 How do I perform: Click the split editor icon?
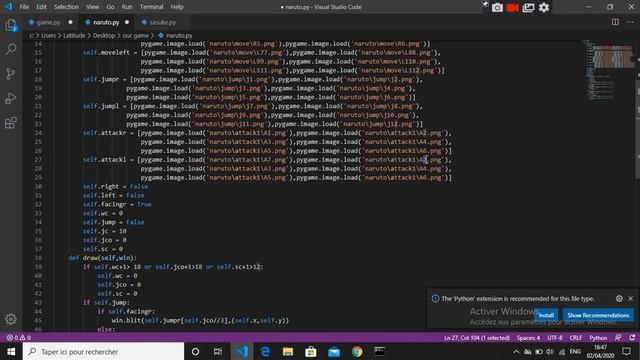pos(615,22)
